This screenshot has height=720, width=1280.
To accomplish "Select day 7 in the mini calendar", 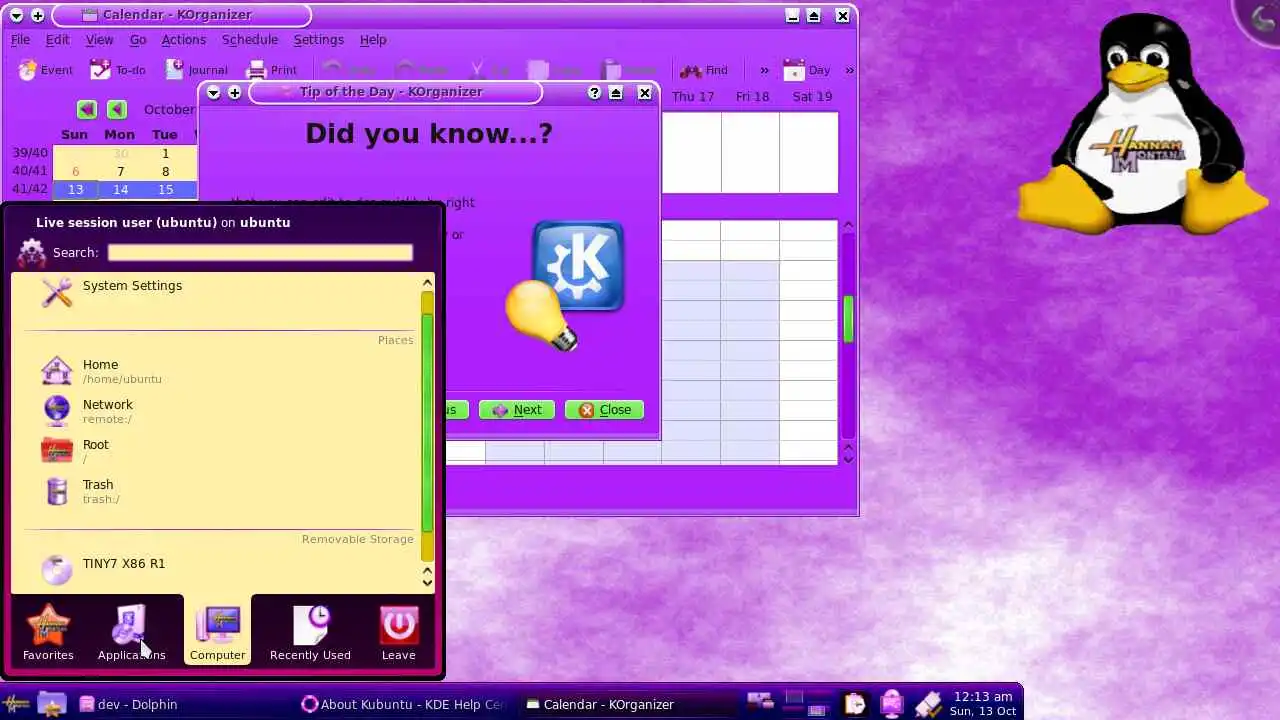I will pyautogui.click(x=120, y=171).
